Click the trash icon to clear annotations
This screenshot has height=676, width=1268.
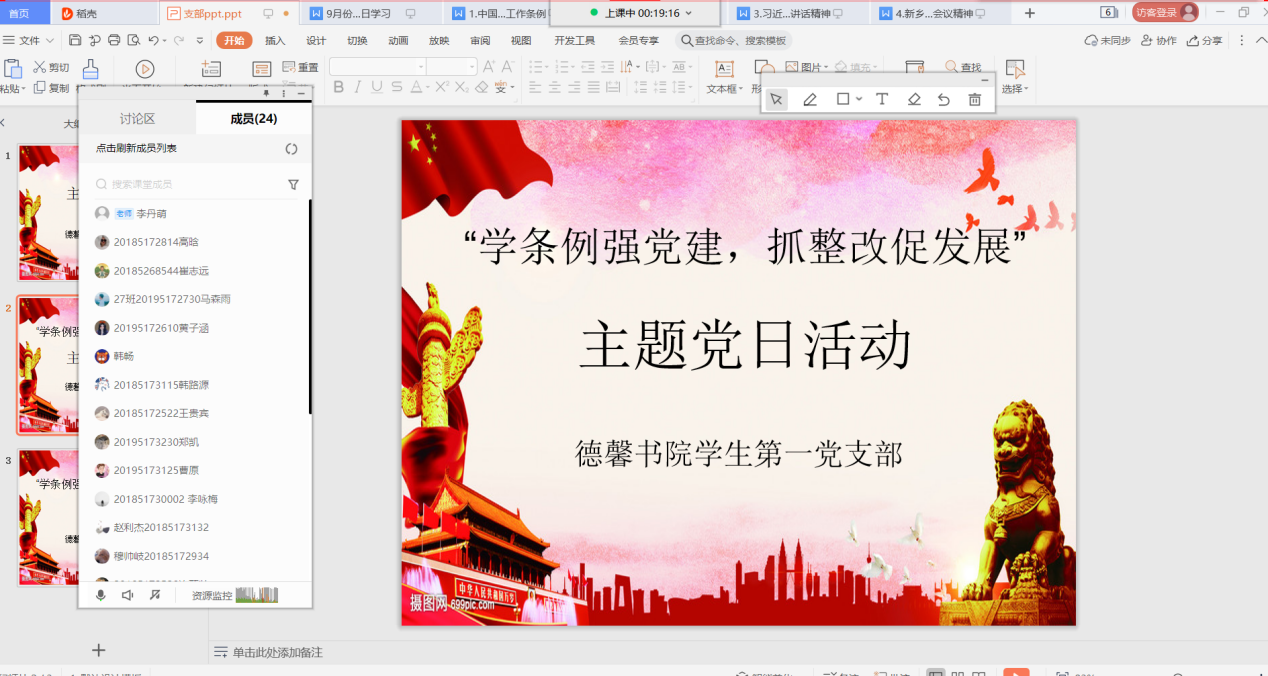click(975, 100)
